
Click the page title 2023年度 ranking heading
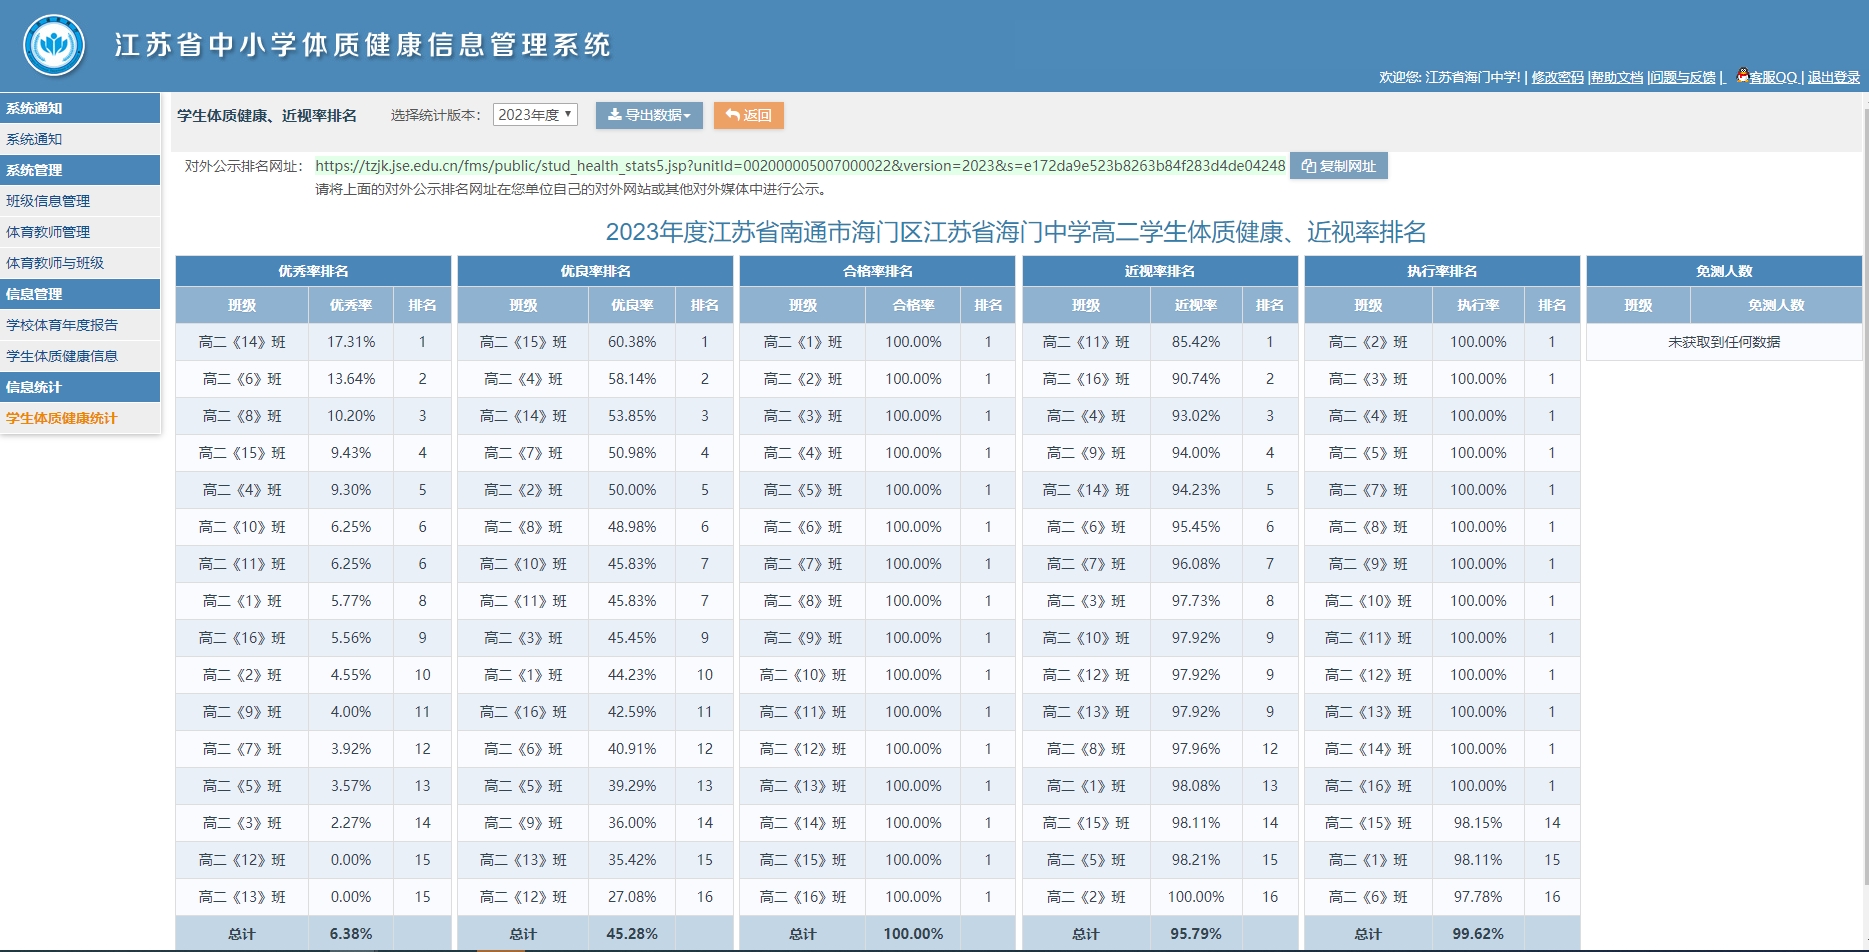(1016, 232)
